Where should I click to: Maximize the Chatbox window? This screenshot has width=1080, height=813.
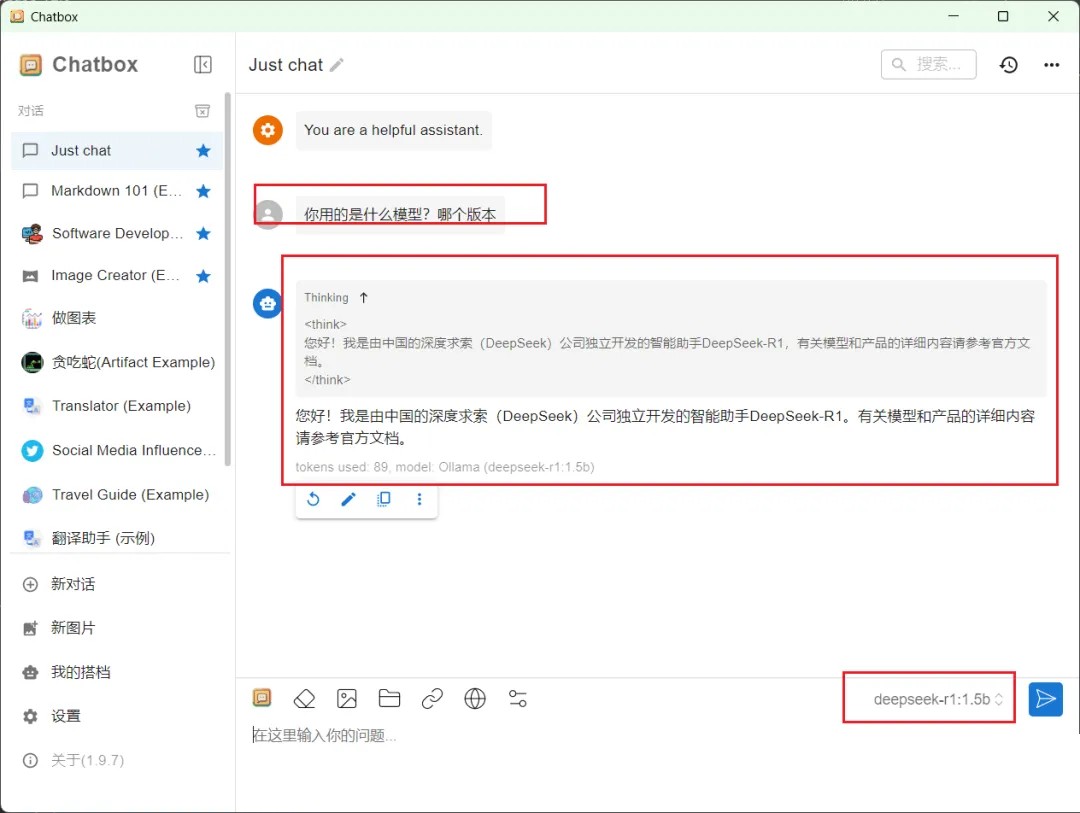click(1003, 16)
